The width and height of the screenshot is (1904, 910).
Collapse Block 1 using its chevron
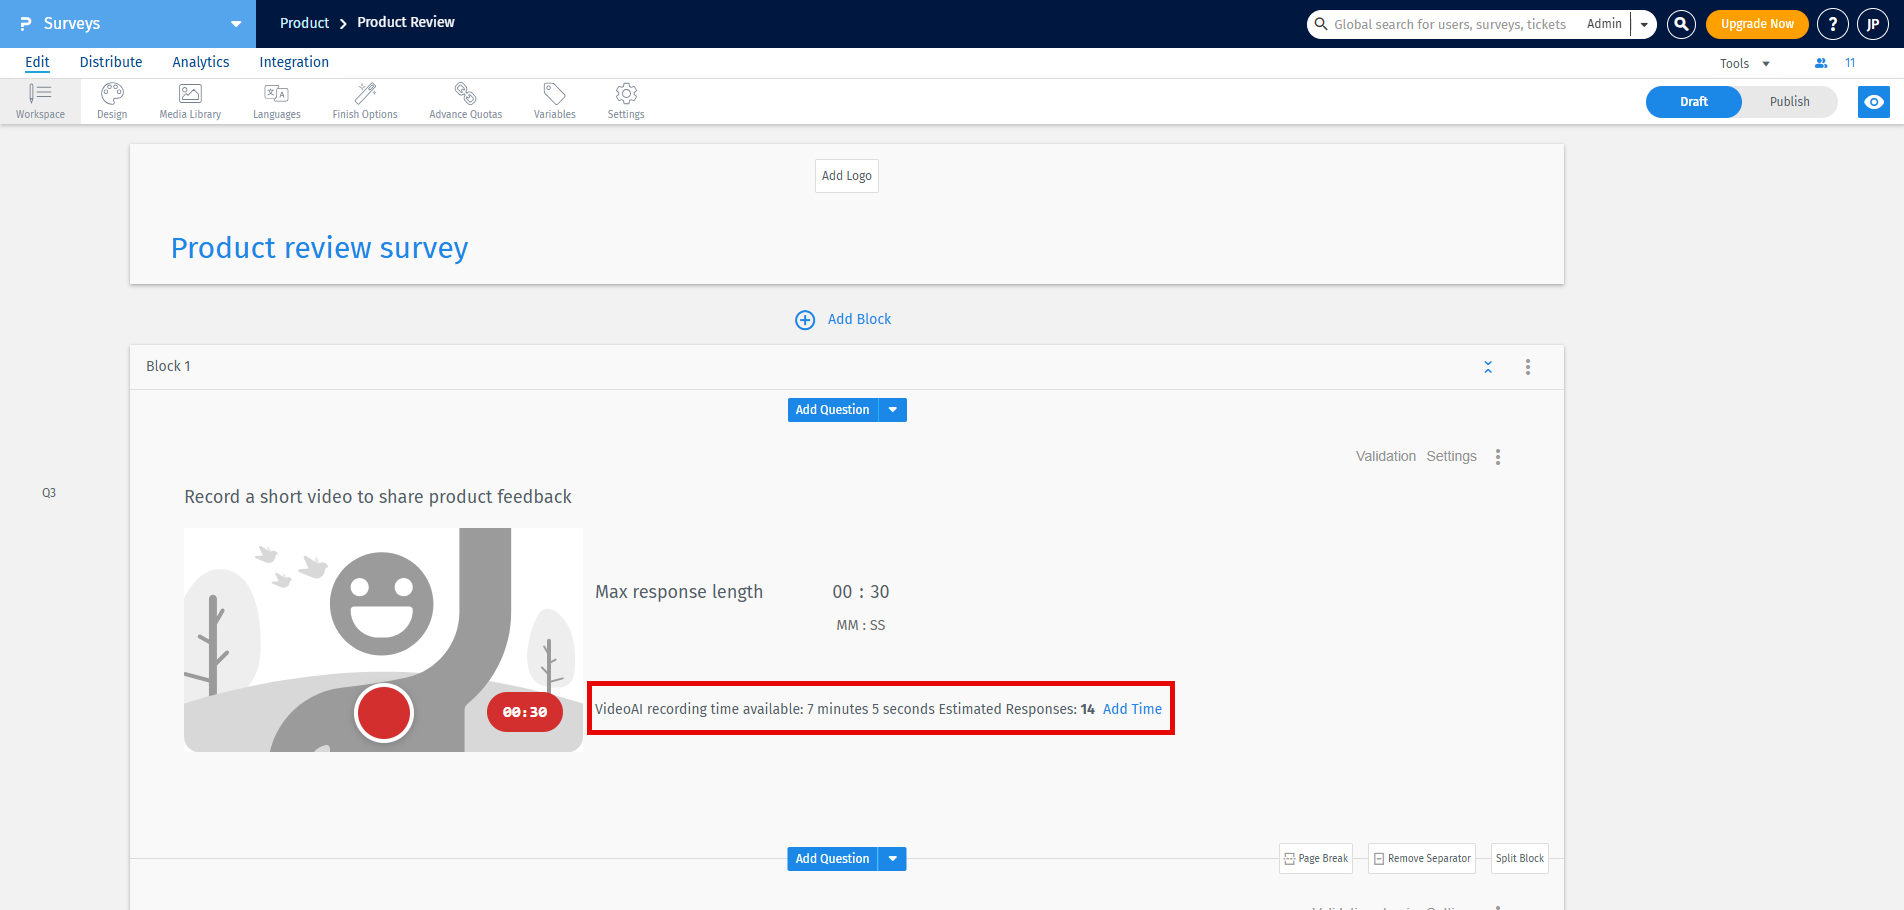click(x=1488, y=366)
